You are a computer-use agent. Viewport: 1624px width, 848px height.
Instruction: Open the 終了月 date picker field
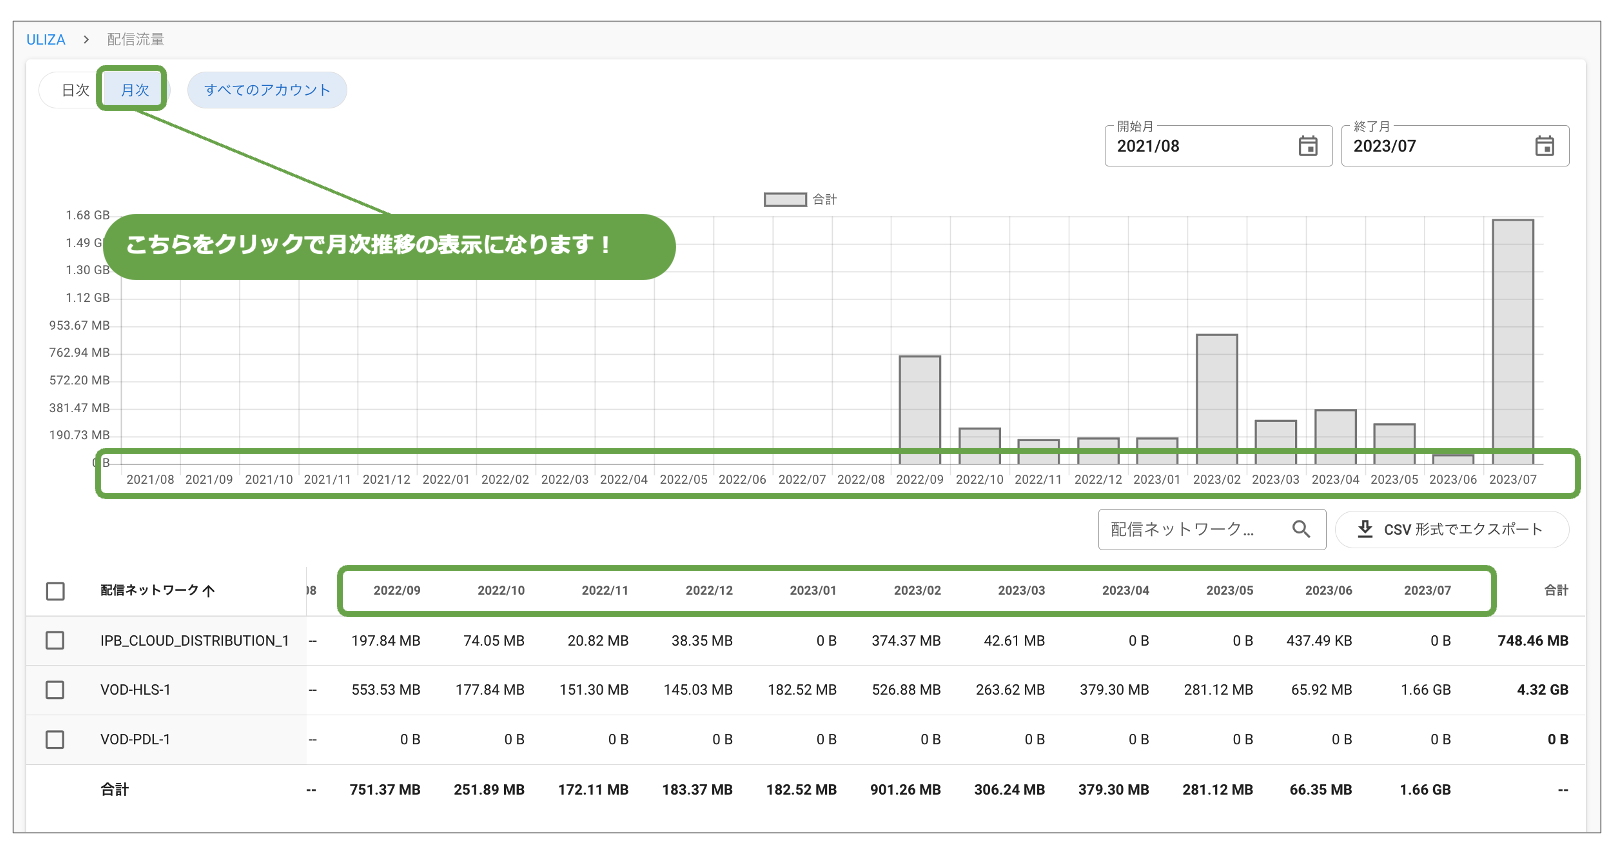tap(1436, 146)
